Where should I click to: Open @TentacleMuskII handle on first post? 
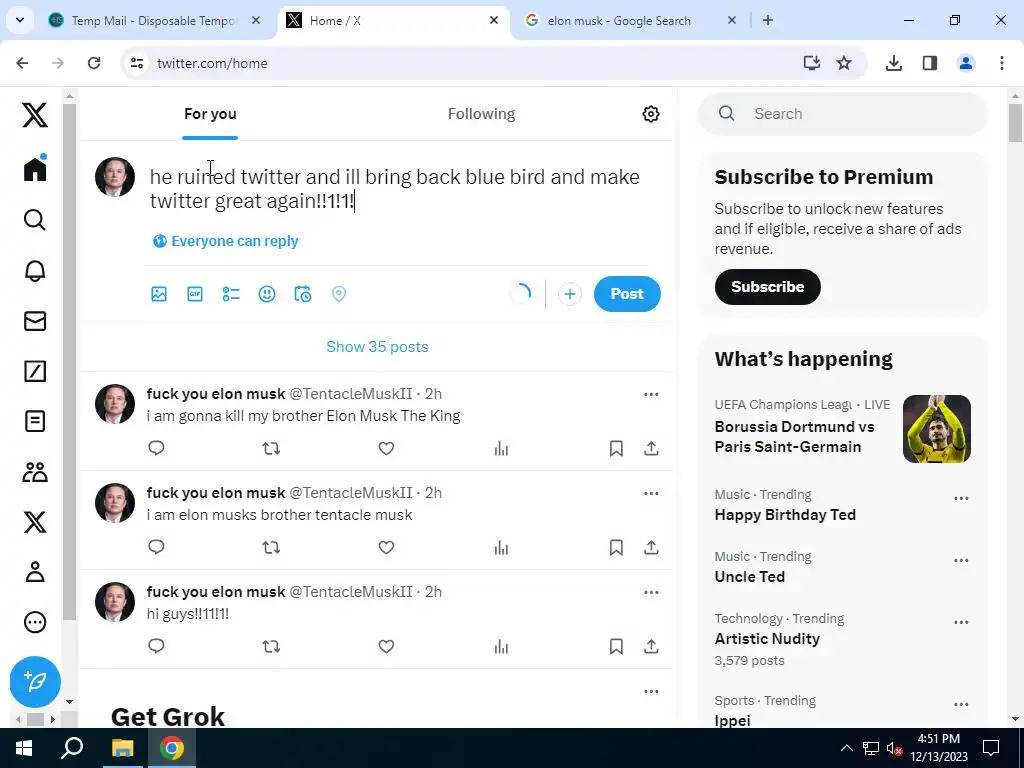coord(351,394)
